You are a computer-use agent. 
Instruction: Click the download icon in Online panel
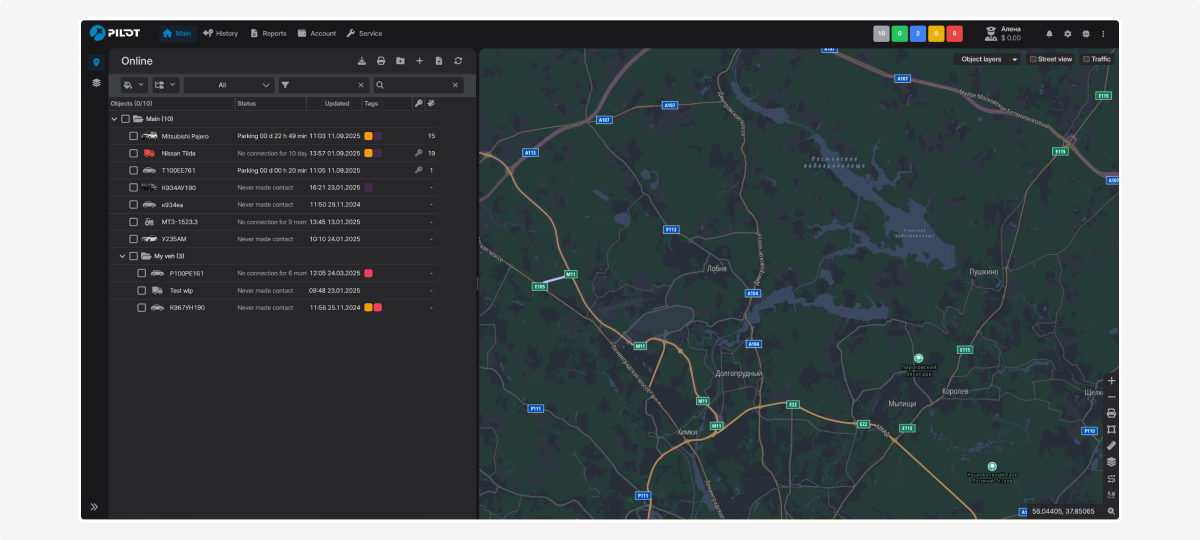pos(362,61)
